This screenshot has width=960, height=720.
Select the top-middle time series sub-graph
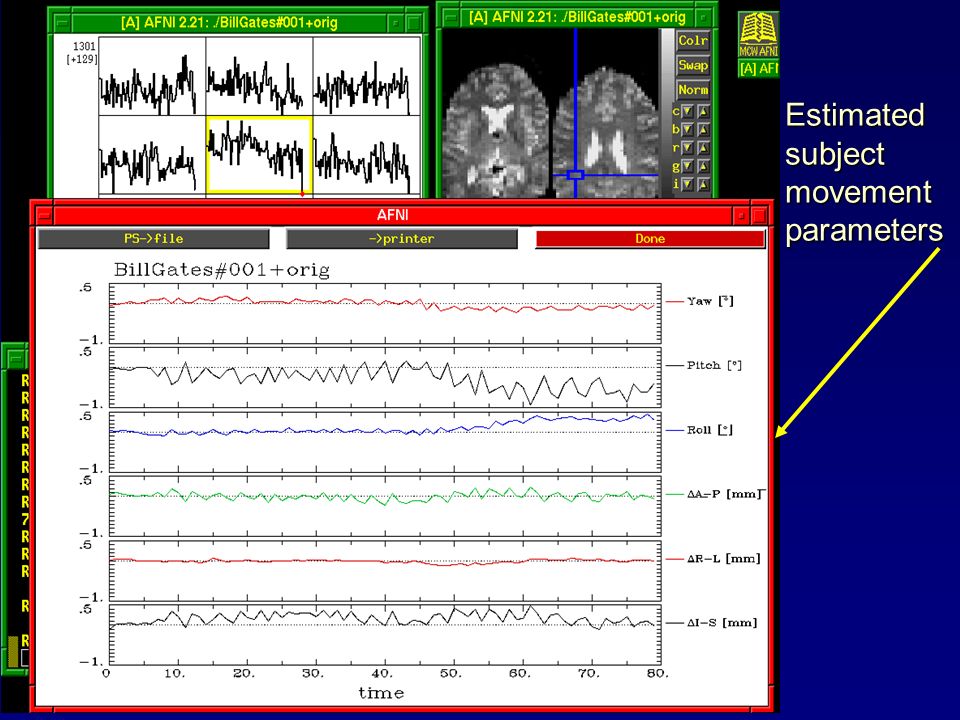point(260,76)
